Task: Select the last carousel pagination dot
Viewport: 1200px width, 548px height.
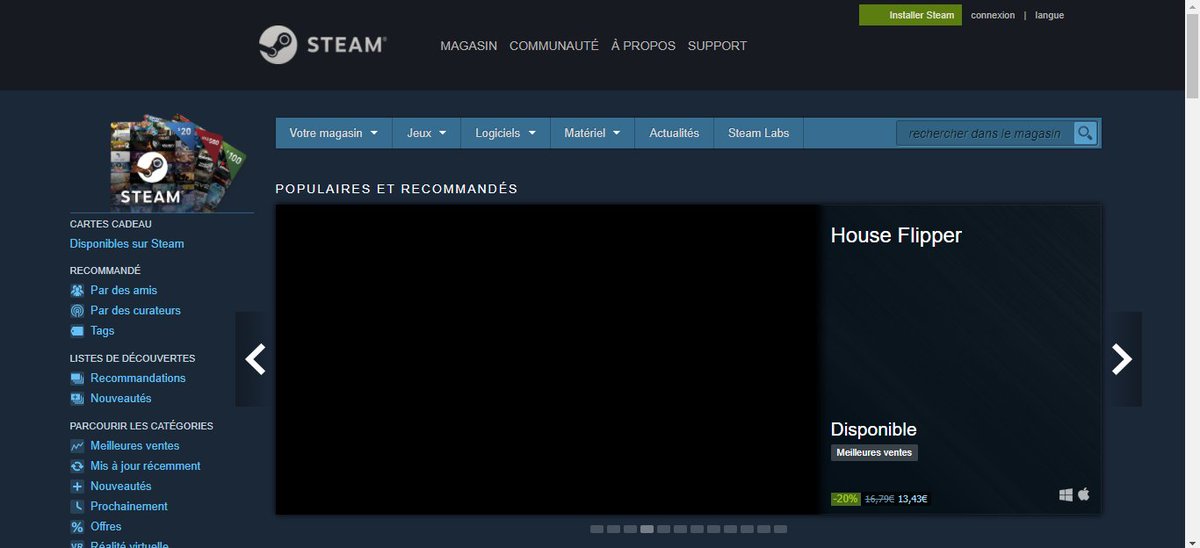Action: pyautogui.click(x=781, y=528)
